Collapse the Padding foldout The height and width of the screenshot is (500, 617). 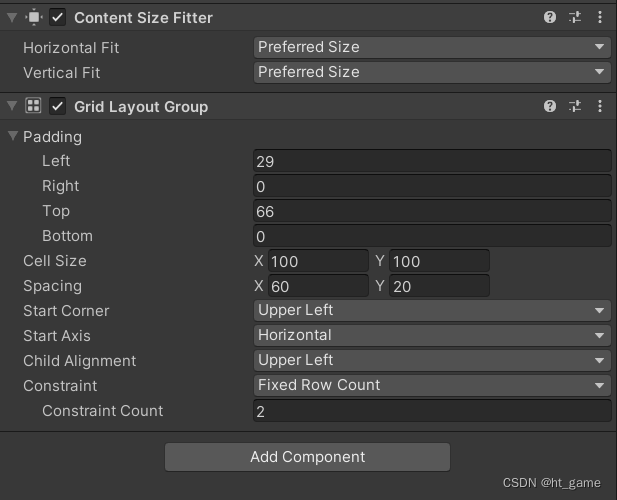[13, 136]
